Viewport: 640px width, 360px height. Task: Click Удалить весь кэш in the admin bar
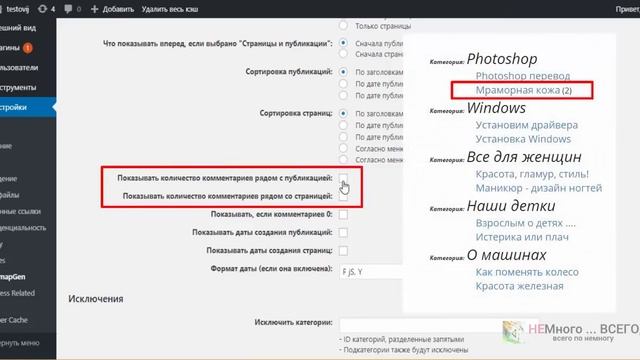(170, 9)
